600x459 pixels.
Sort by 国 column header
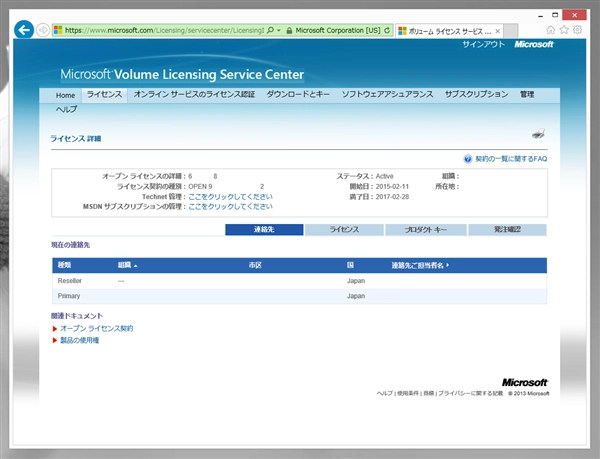point(351,265)
